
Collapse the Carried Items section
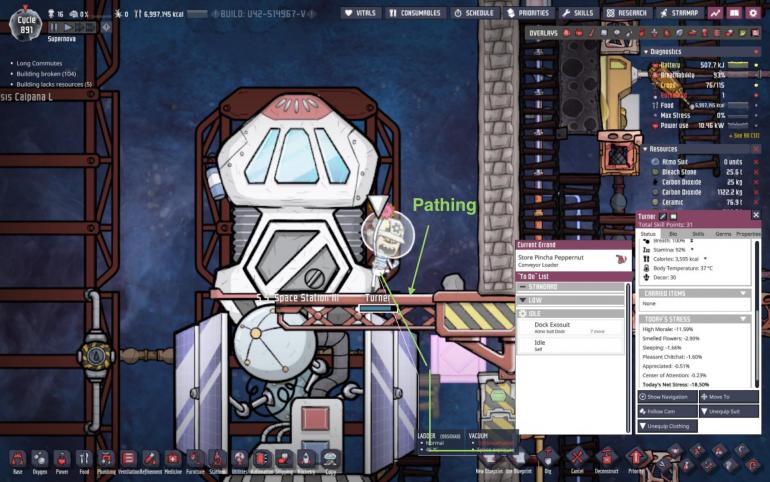[x=743, y=293]
